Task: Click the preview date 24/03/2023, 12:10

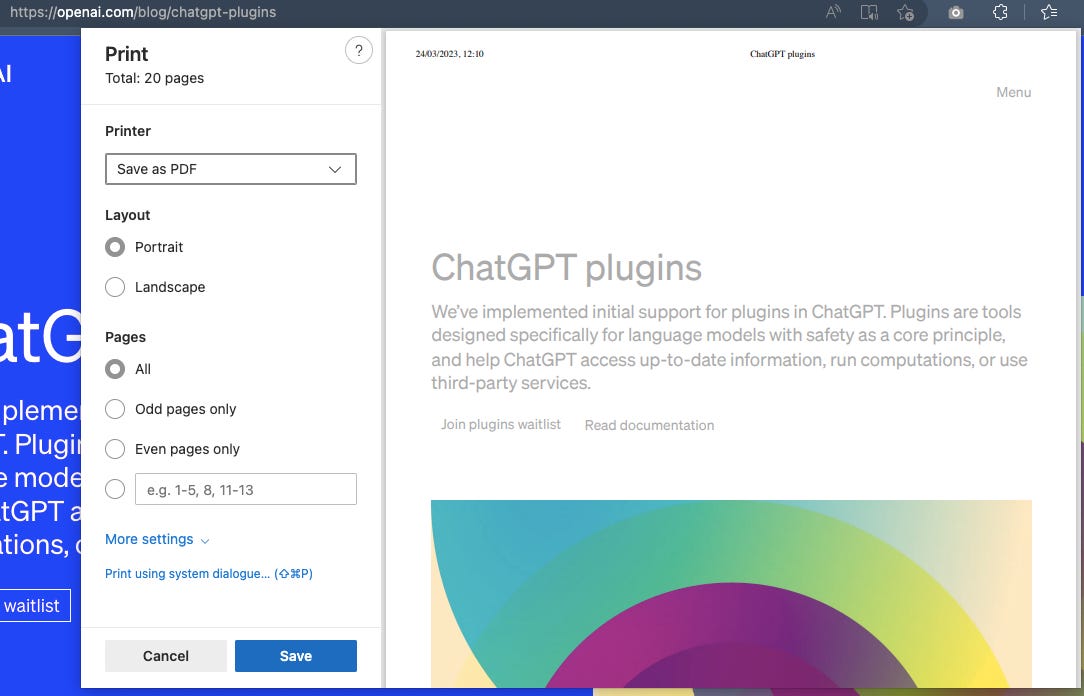Action: [x=449, y=54]
